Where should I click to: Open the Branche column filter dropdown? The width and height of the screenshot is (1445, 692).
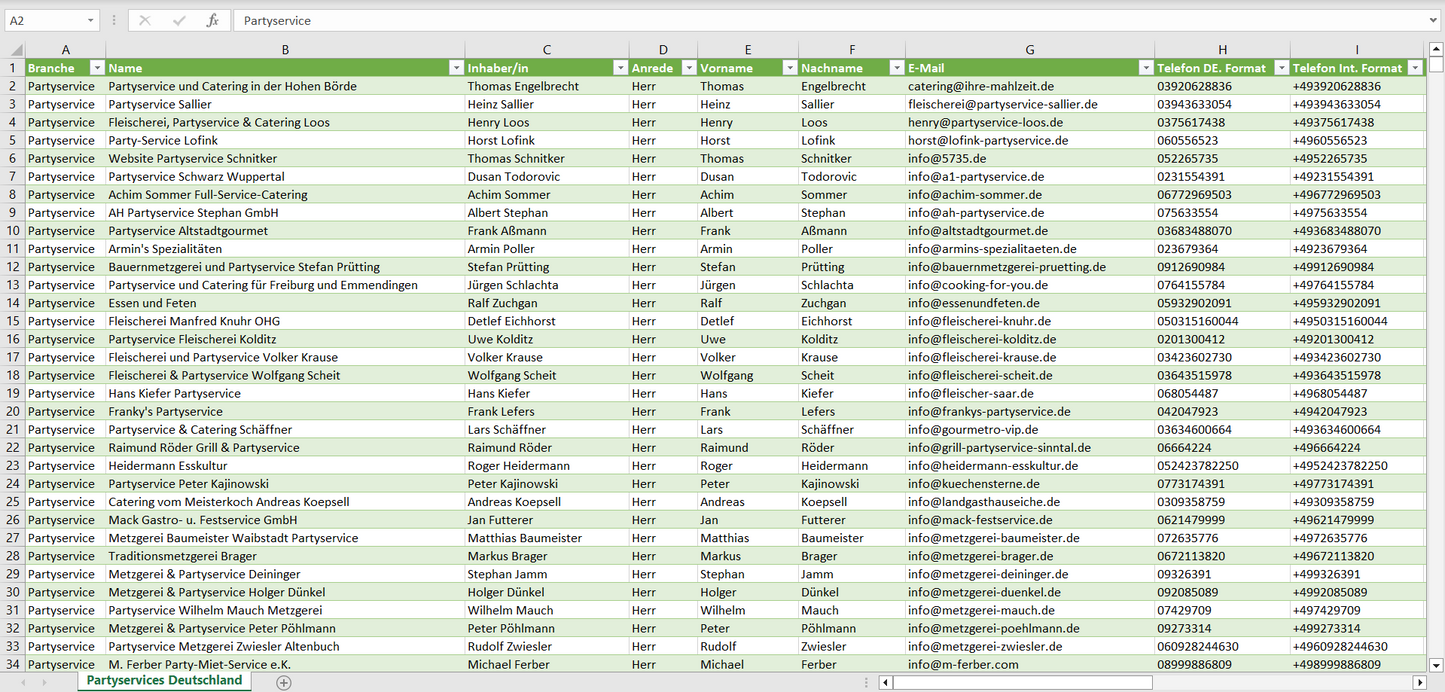[x=97, y=68]
